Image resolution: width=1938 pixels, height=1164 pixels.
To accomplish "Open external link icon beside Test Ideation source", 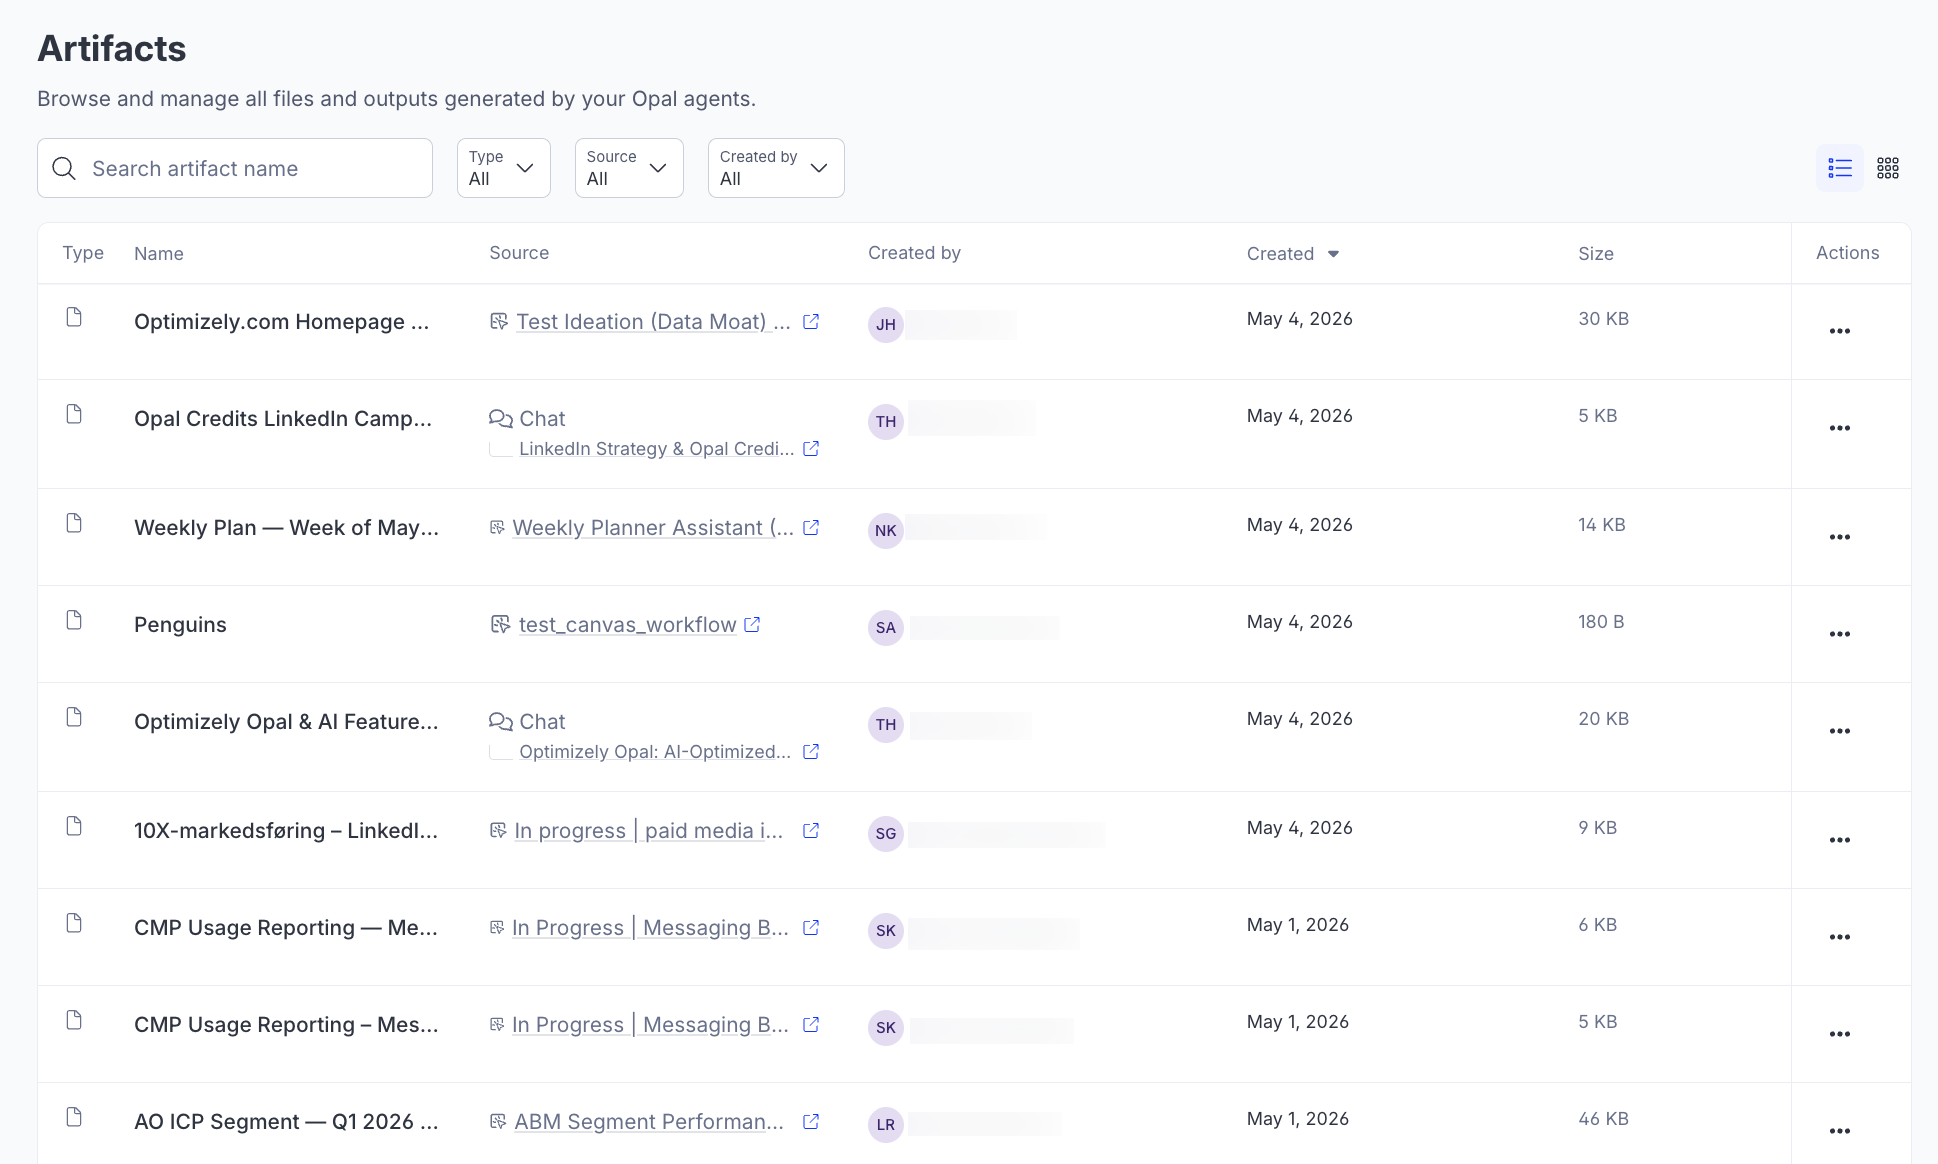I will (x=811, y=321).
